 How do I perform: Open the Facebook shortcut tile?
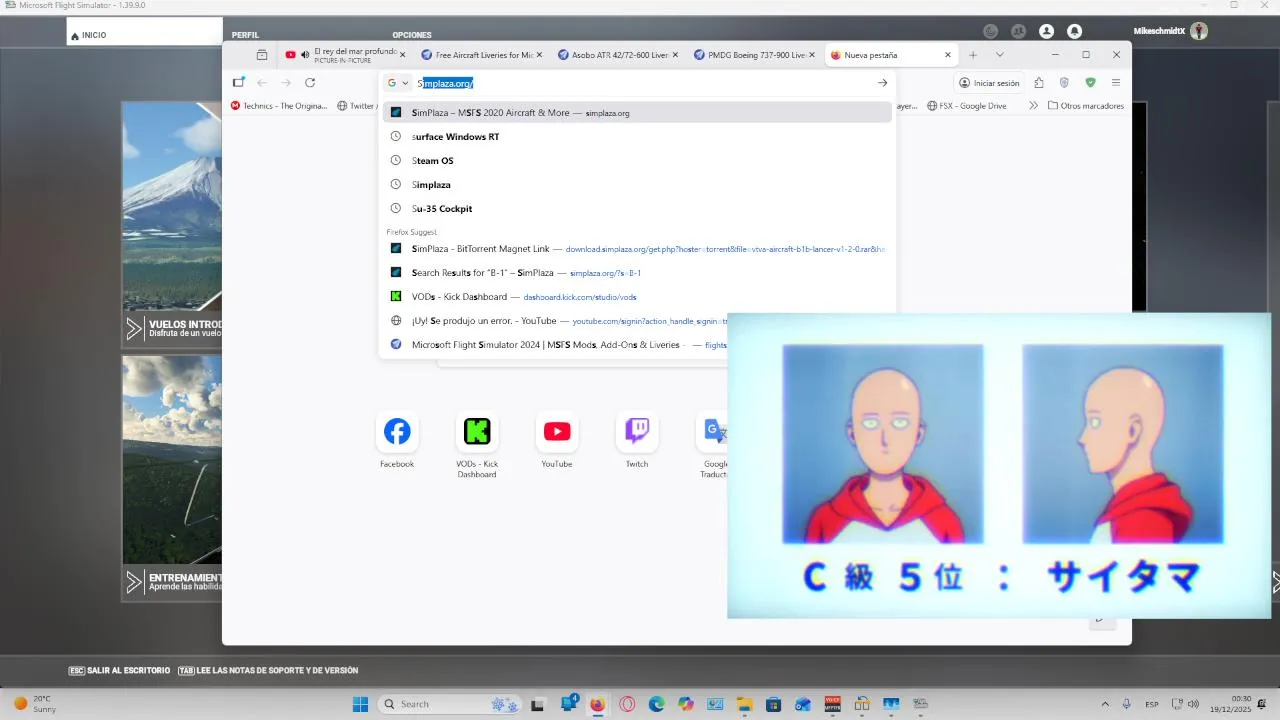(x=397, y=440)
